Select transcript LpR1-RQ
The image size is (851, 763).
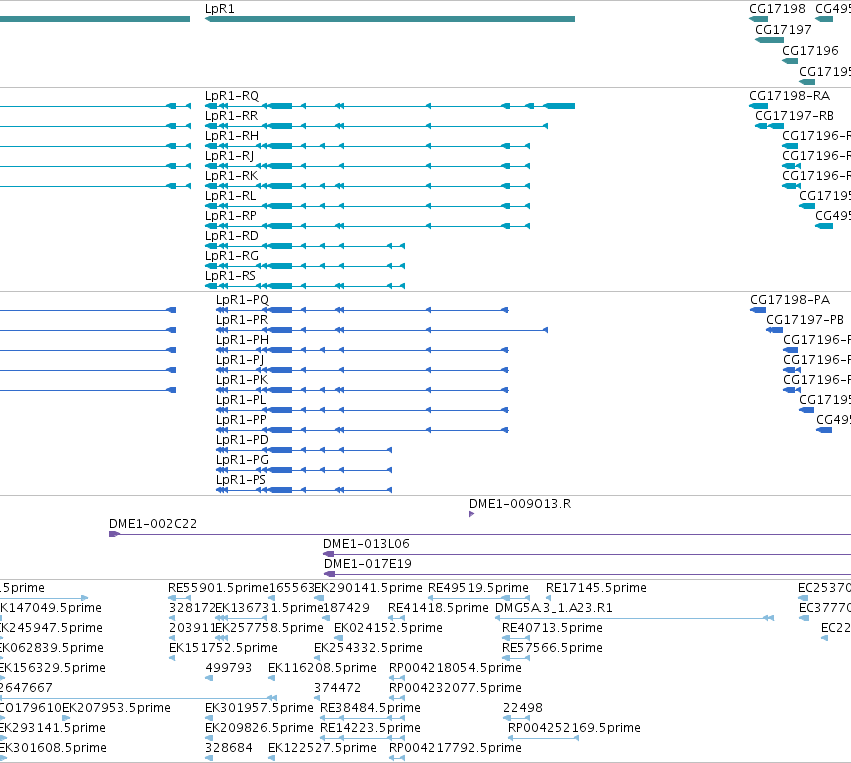tap(232, 96)
